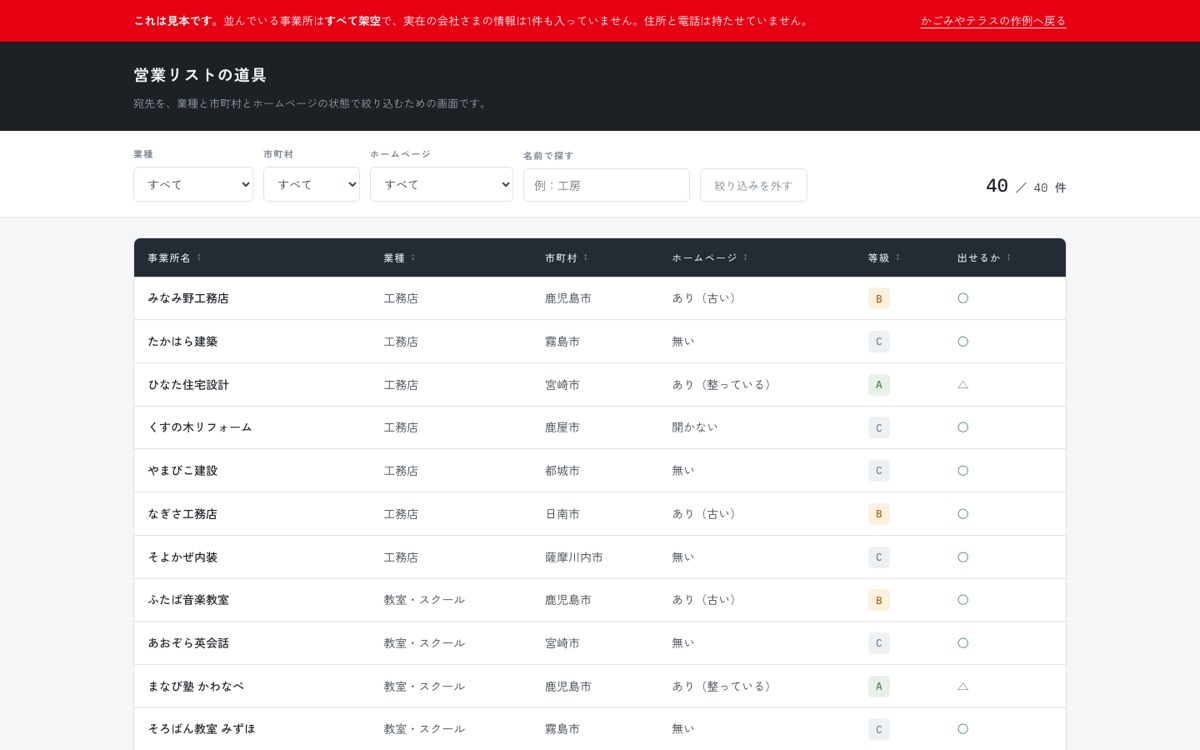This screenshot has width=1200, height=750.
Task: Select the みなみ野工務店 name cell
Action: (x=188, y=298)
